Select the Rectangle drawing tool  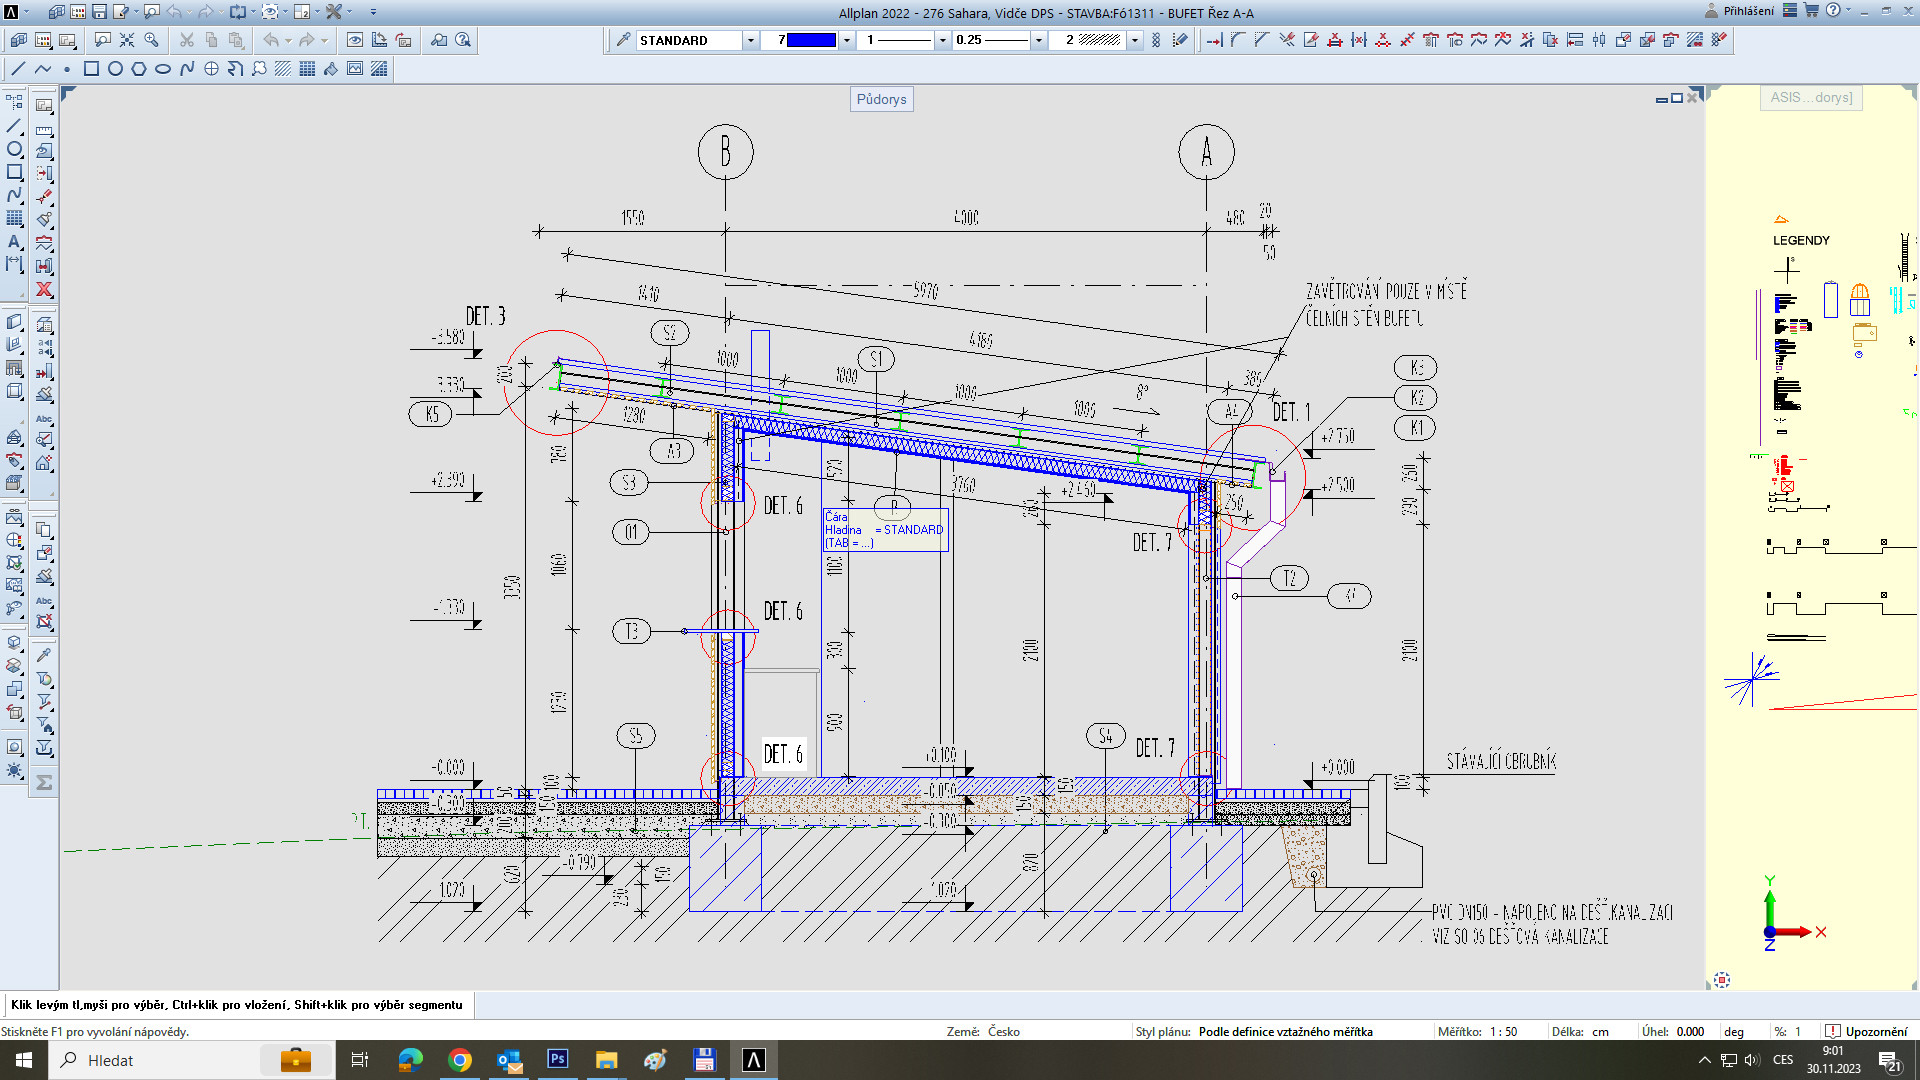[91, 69]
